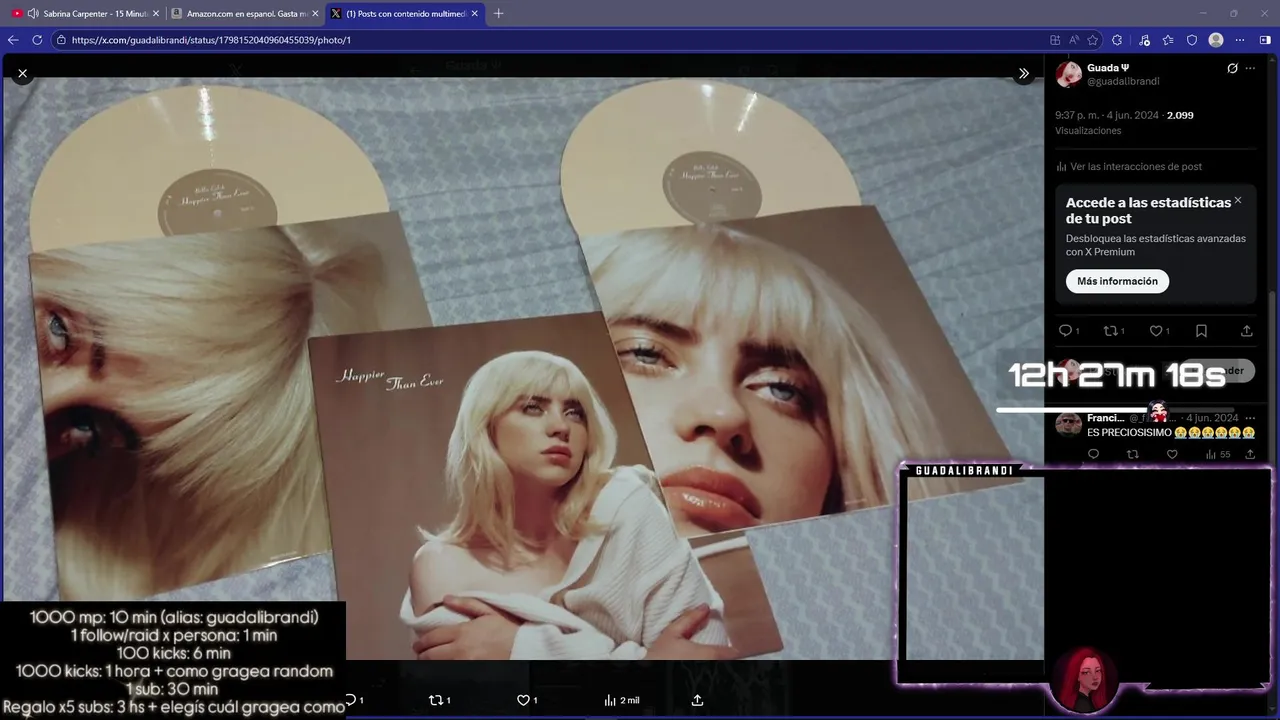The image size is (1280, 720).
Task: Open the post's more options menu
Action: (x=1250, y=68)
